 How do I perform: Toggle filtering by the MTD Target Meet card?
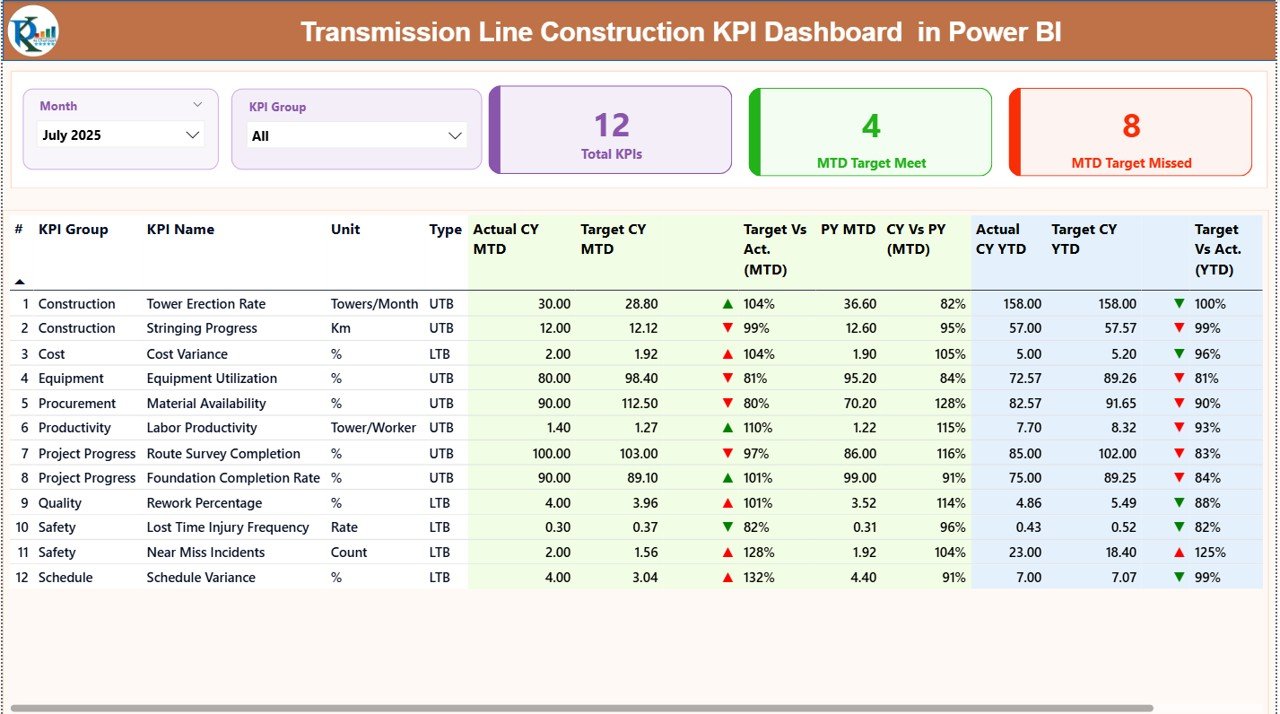tap(870, 131)
